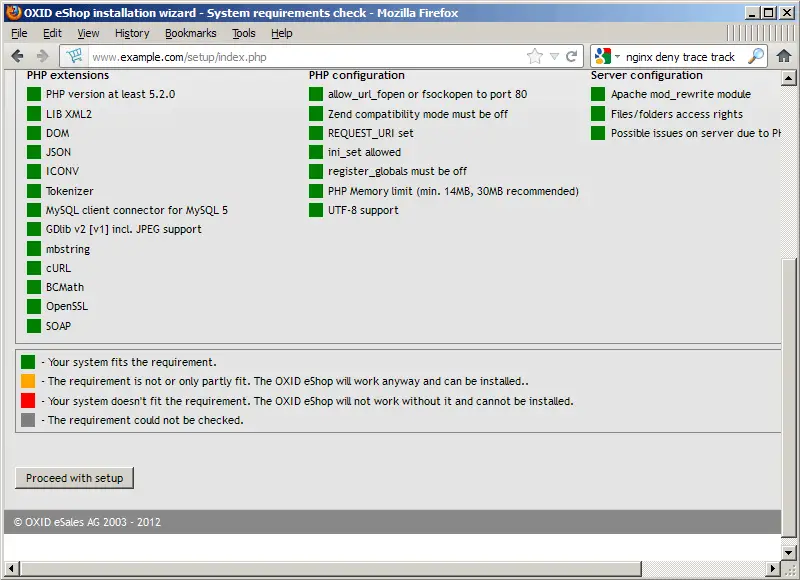Viewport: 800px width, 580px height.
Task: Click the Server configuration heading
Action: point(647,75)
